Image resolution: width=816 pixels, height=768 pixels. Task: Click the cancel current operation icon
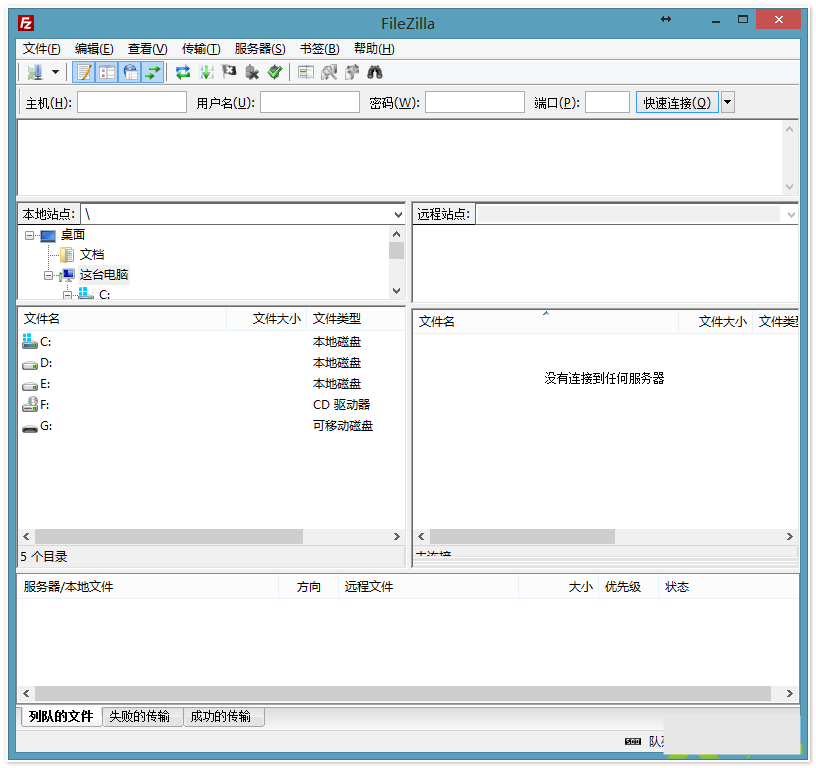pyautogui.click(x=229, y=72)
